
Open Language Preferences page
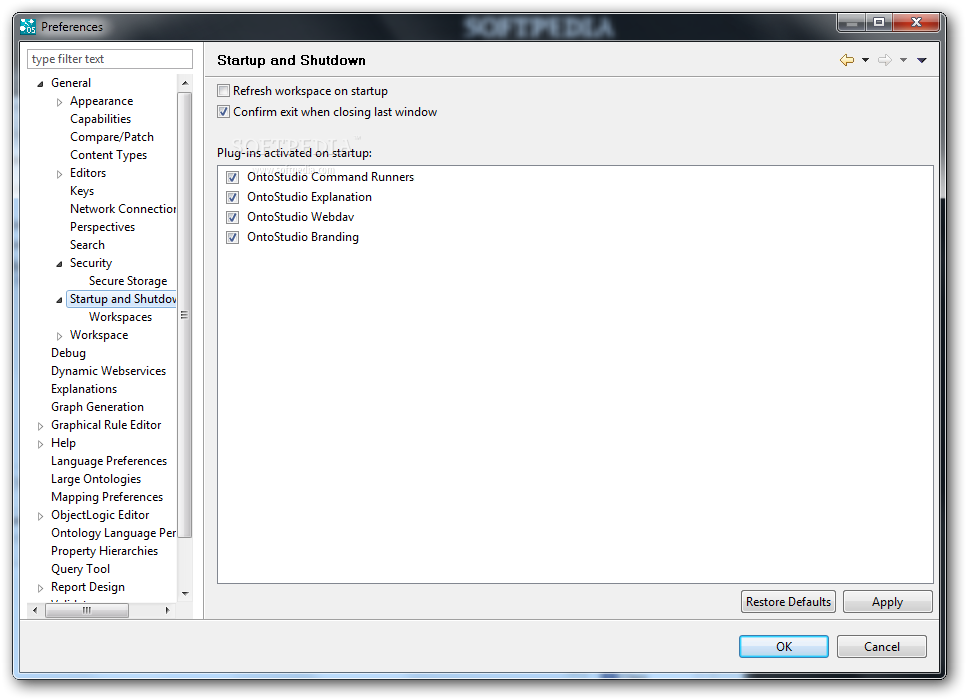tap(109, 461)
